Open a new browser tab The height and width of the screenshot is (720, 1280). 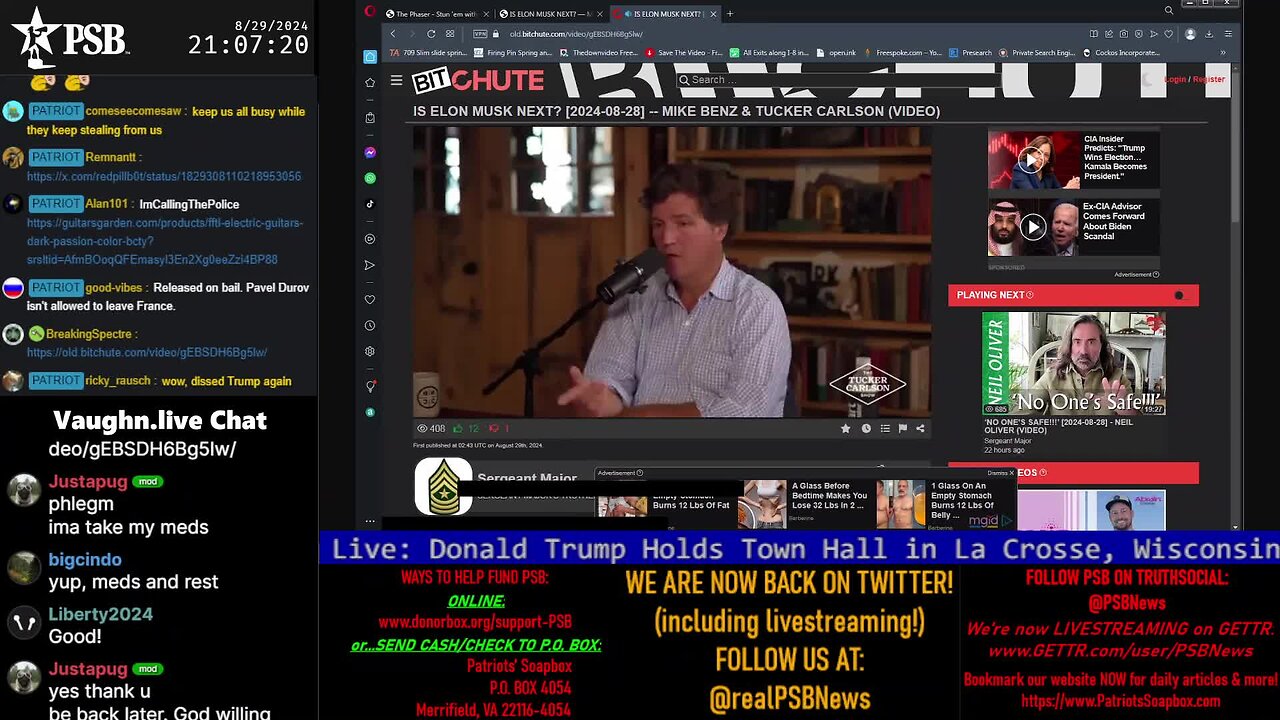tap(730, 14)
